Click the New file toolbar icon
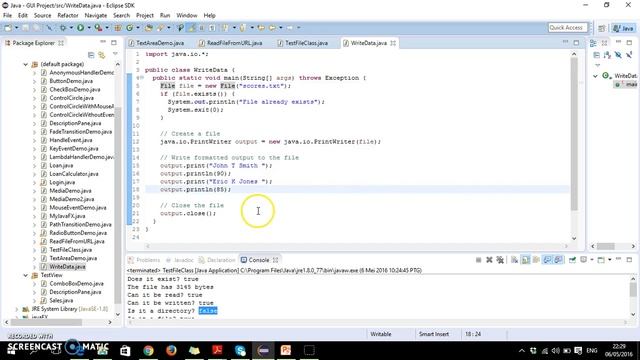Screen dimensions: 640x360 (8, 28)
